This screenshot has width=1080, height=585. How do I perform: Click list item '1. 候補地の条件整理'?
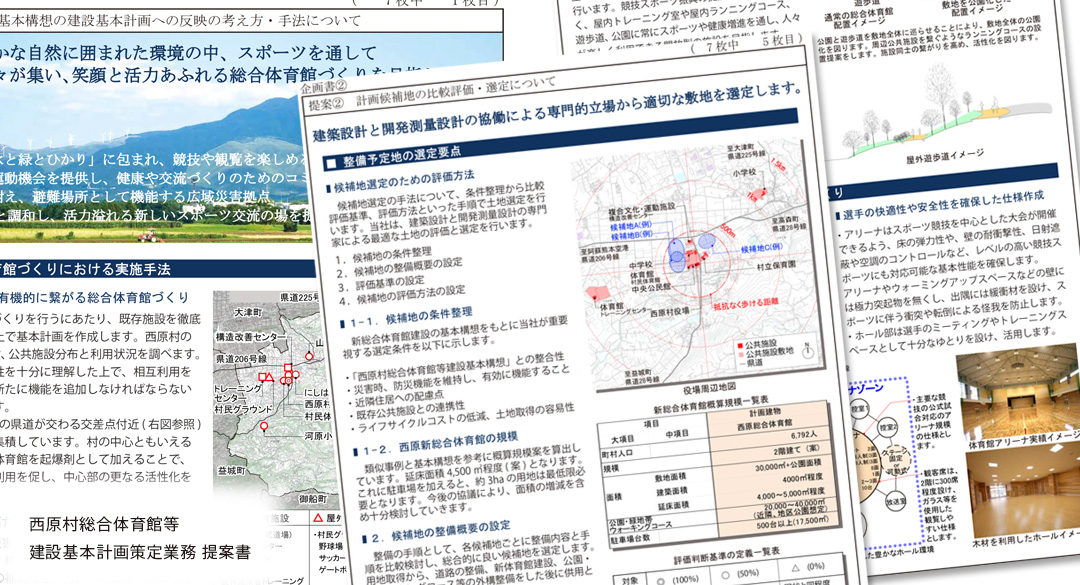[x=384, y=255]
